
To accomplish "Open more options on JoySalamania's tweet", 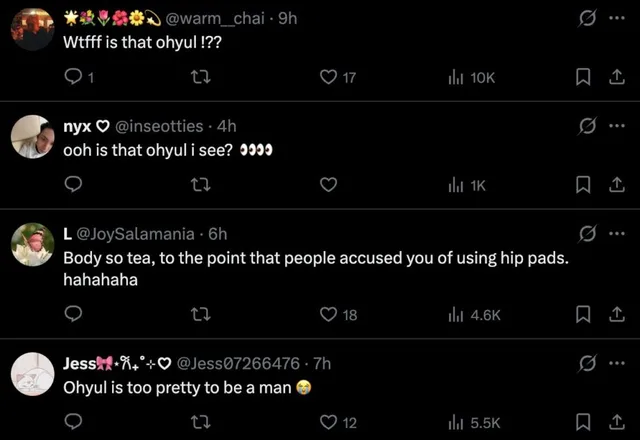I will click(617, 233).
